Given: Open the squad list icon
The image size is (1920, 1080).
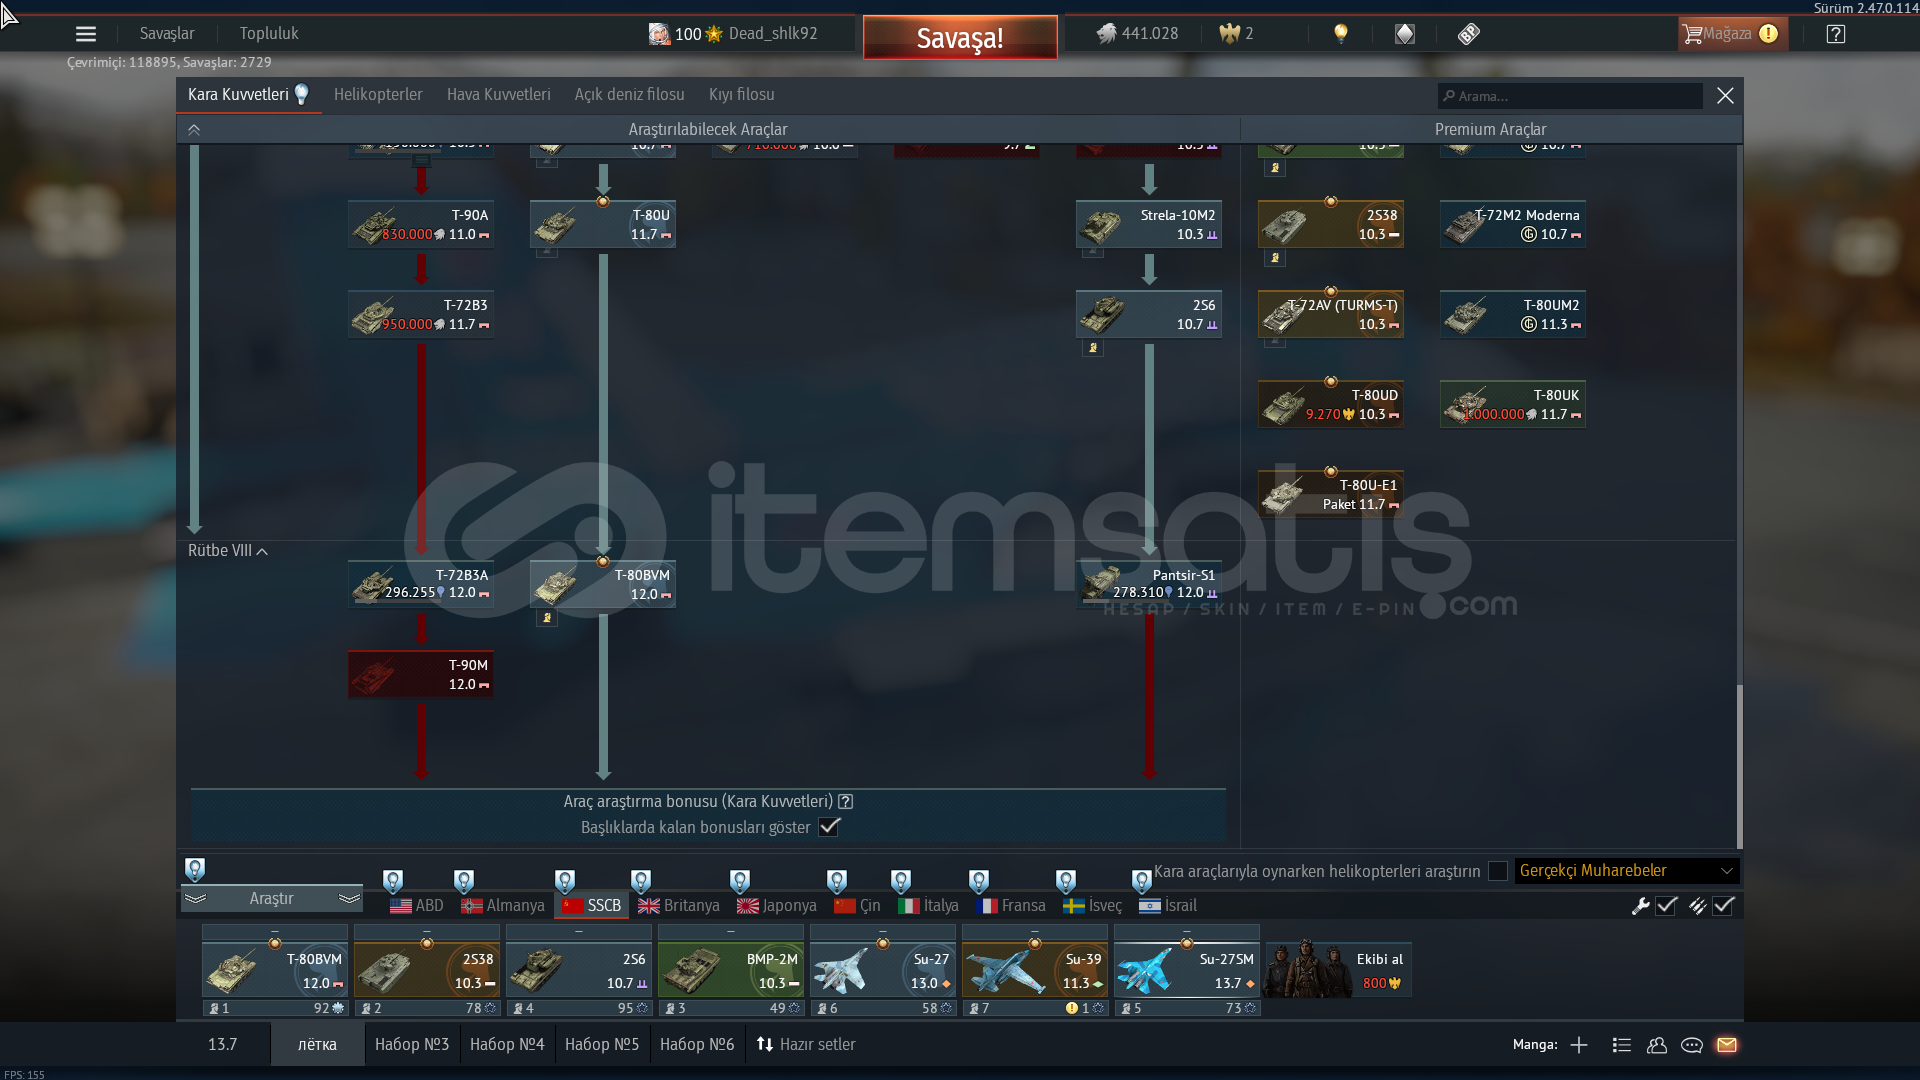Looking at the screenshot, I should [x=1622, y=1045].
